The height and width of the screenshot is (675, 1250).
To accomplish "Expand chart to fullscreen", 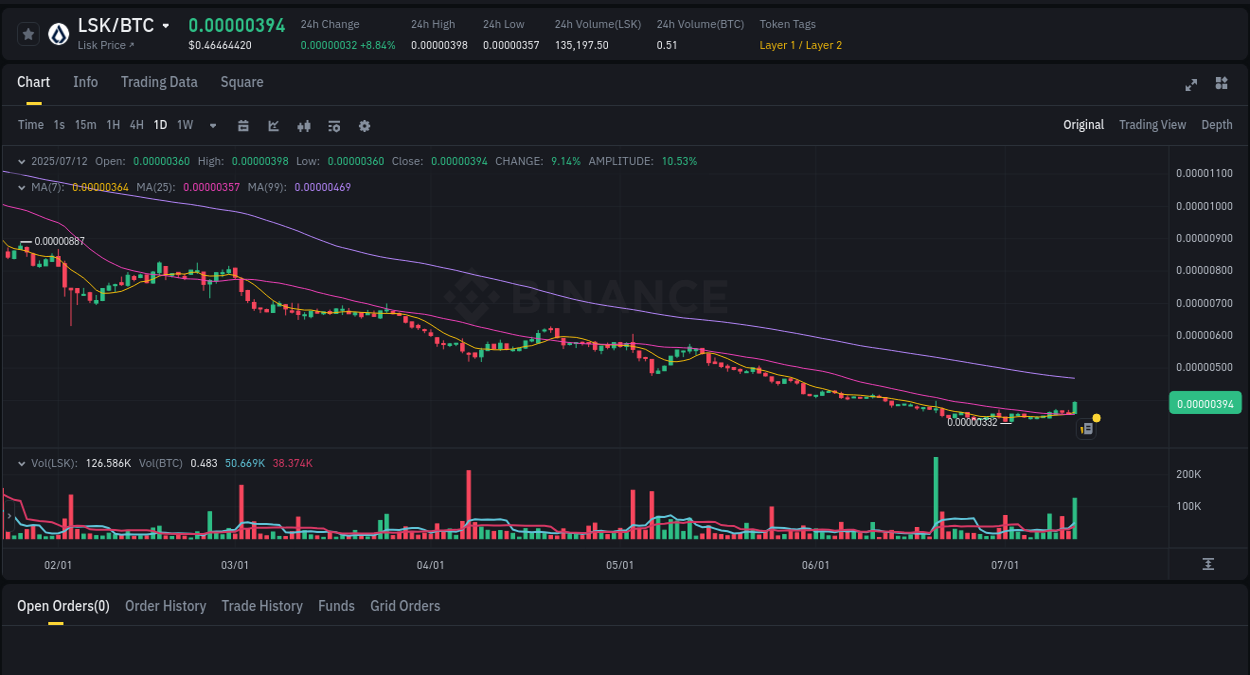I will (1190, 84).
